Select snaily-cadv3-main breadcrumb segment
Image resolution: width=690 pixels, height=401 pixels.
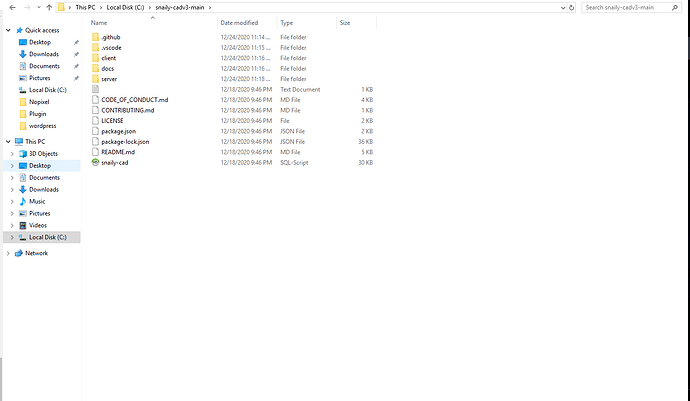pos(180,7)
